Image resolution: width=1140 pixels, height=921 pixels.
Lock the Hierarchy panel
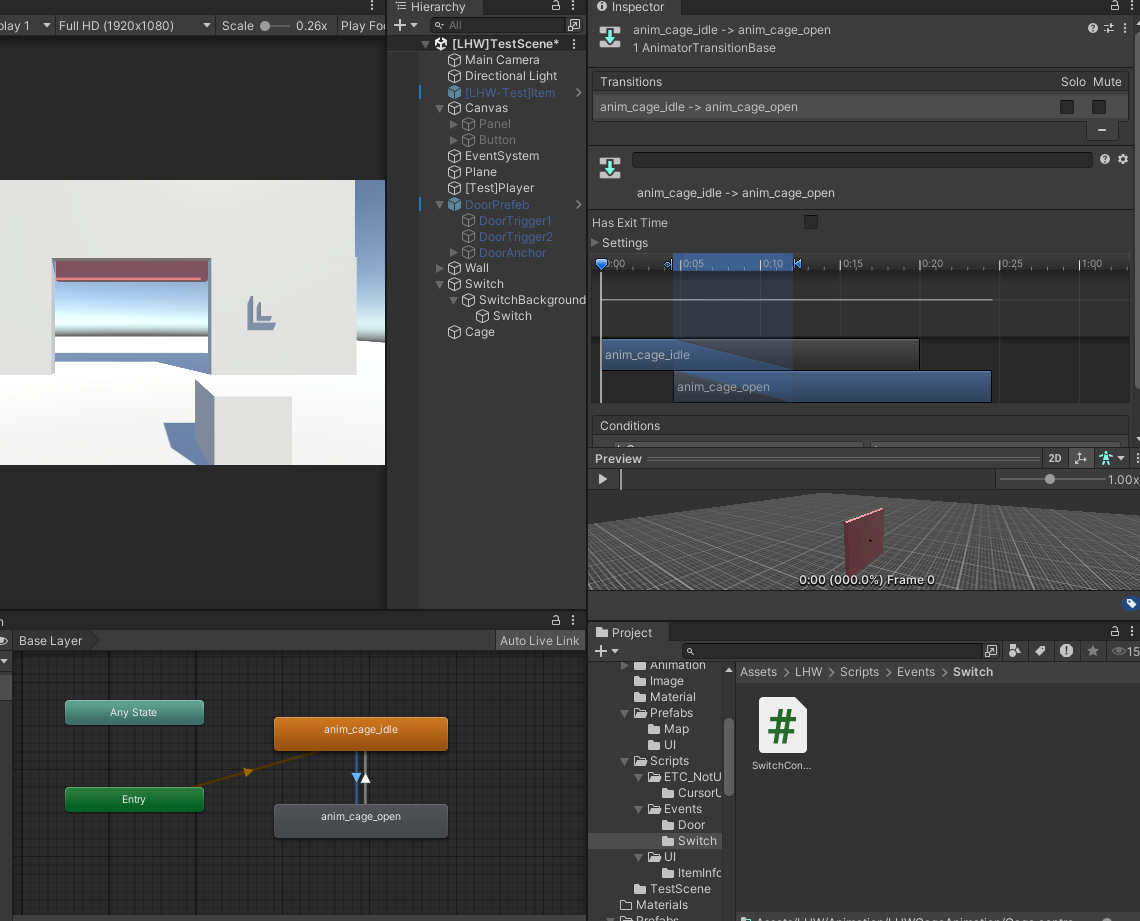tap(556, 7)
